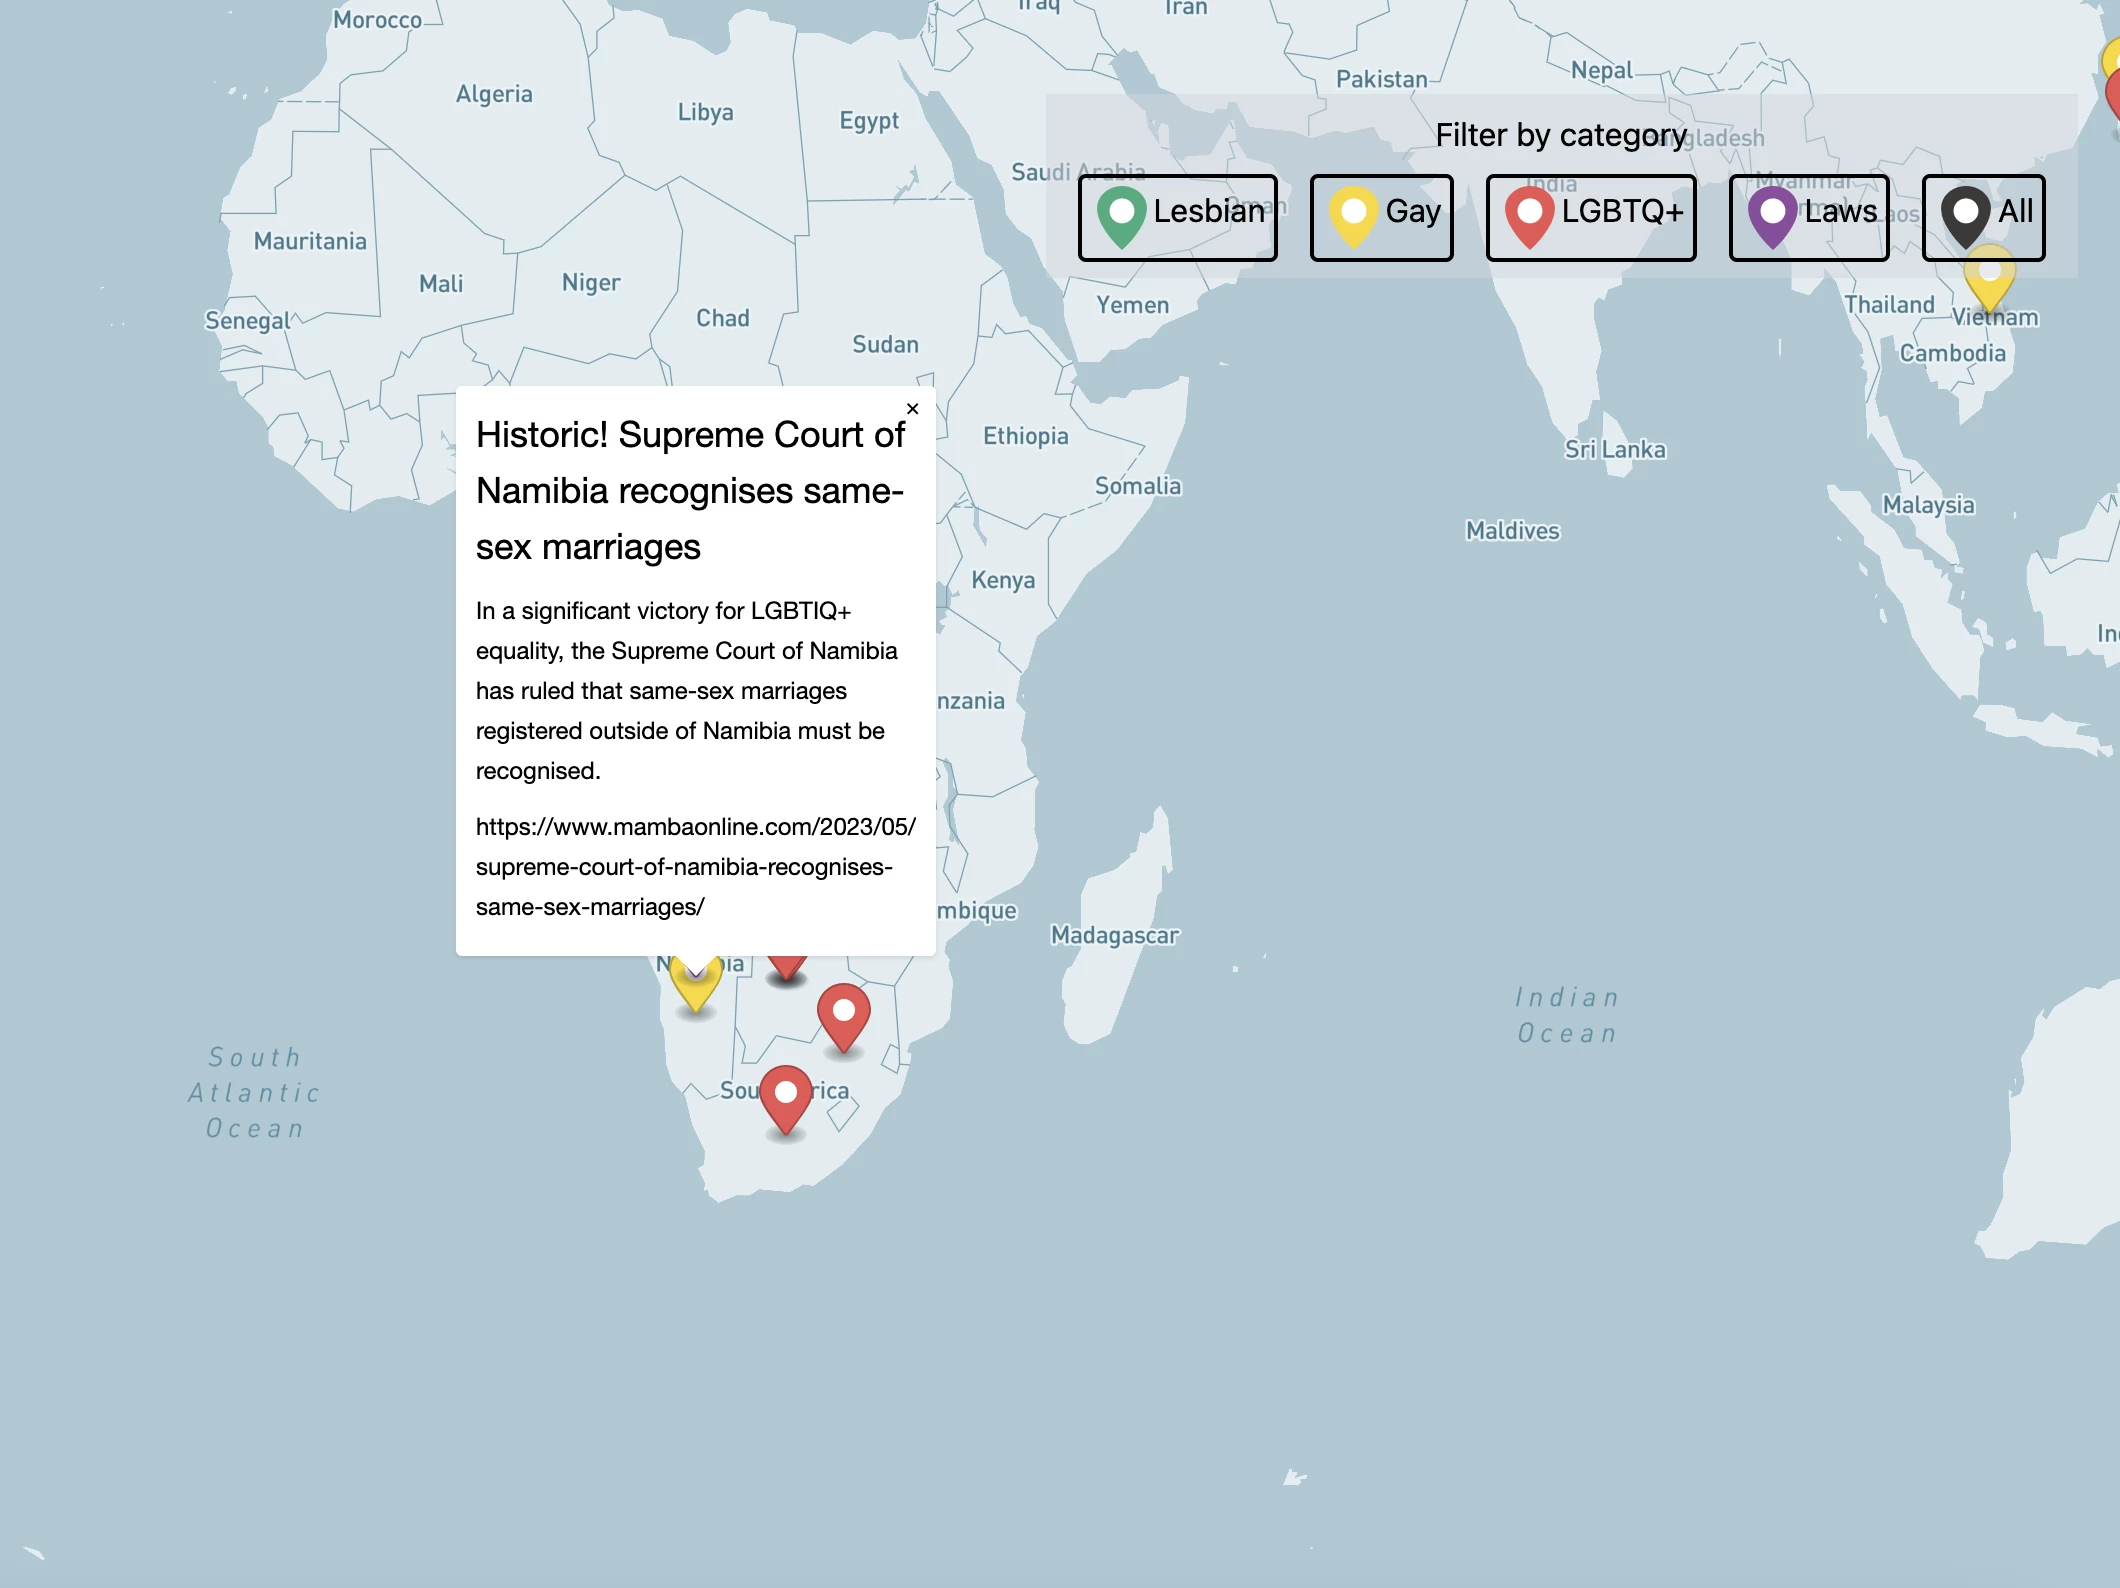Image resolution: width=2120 pixels, height=1588 pixels.
Task: Show only LGBTQ+ category markers
Action: (x=1590, y=217)
